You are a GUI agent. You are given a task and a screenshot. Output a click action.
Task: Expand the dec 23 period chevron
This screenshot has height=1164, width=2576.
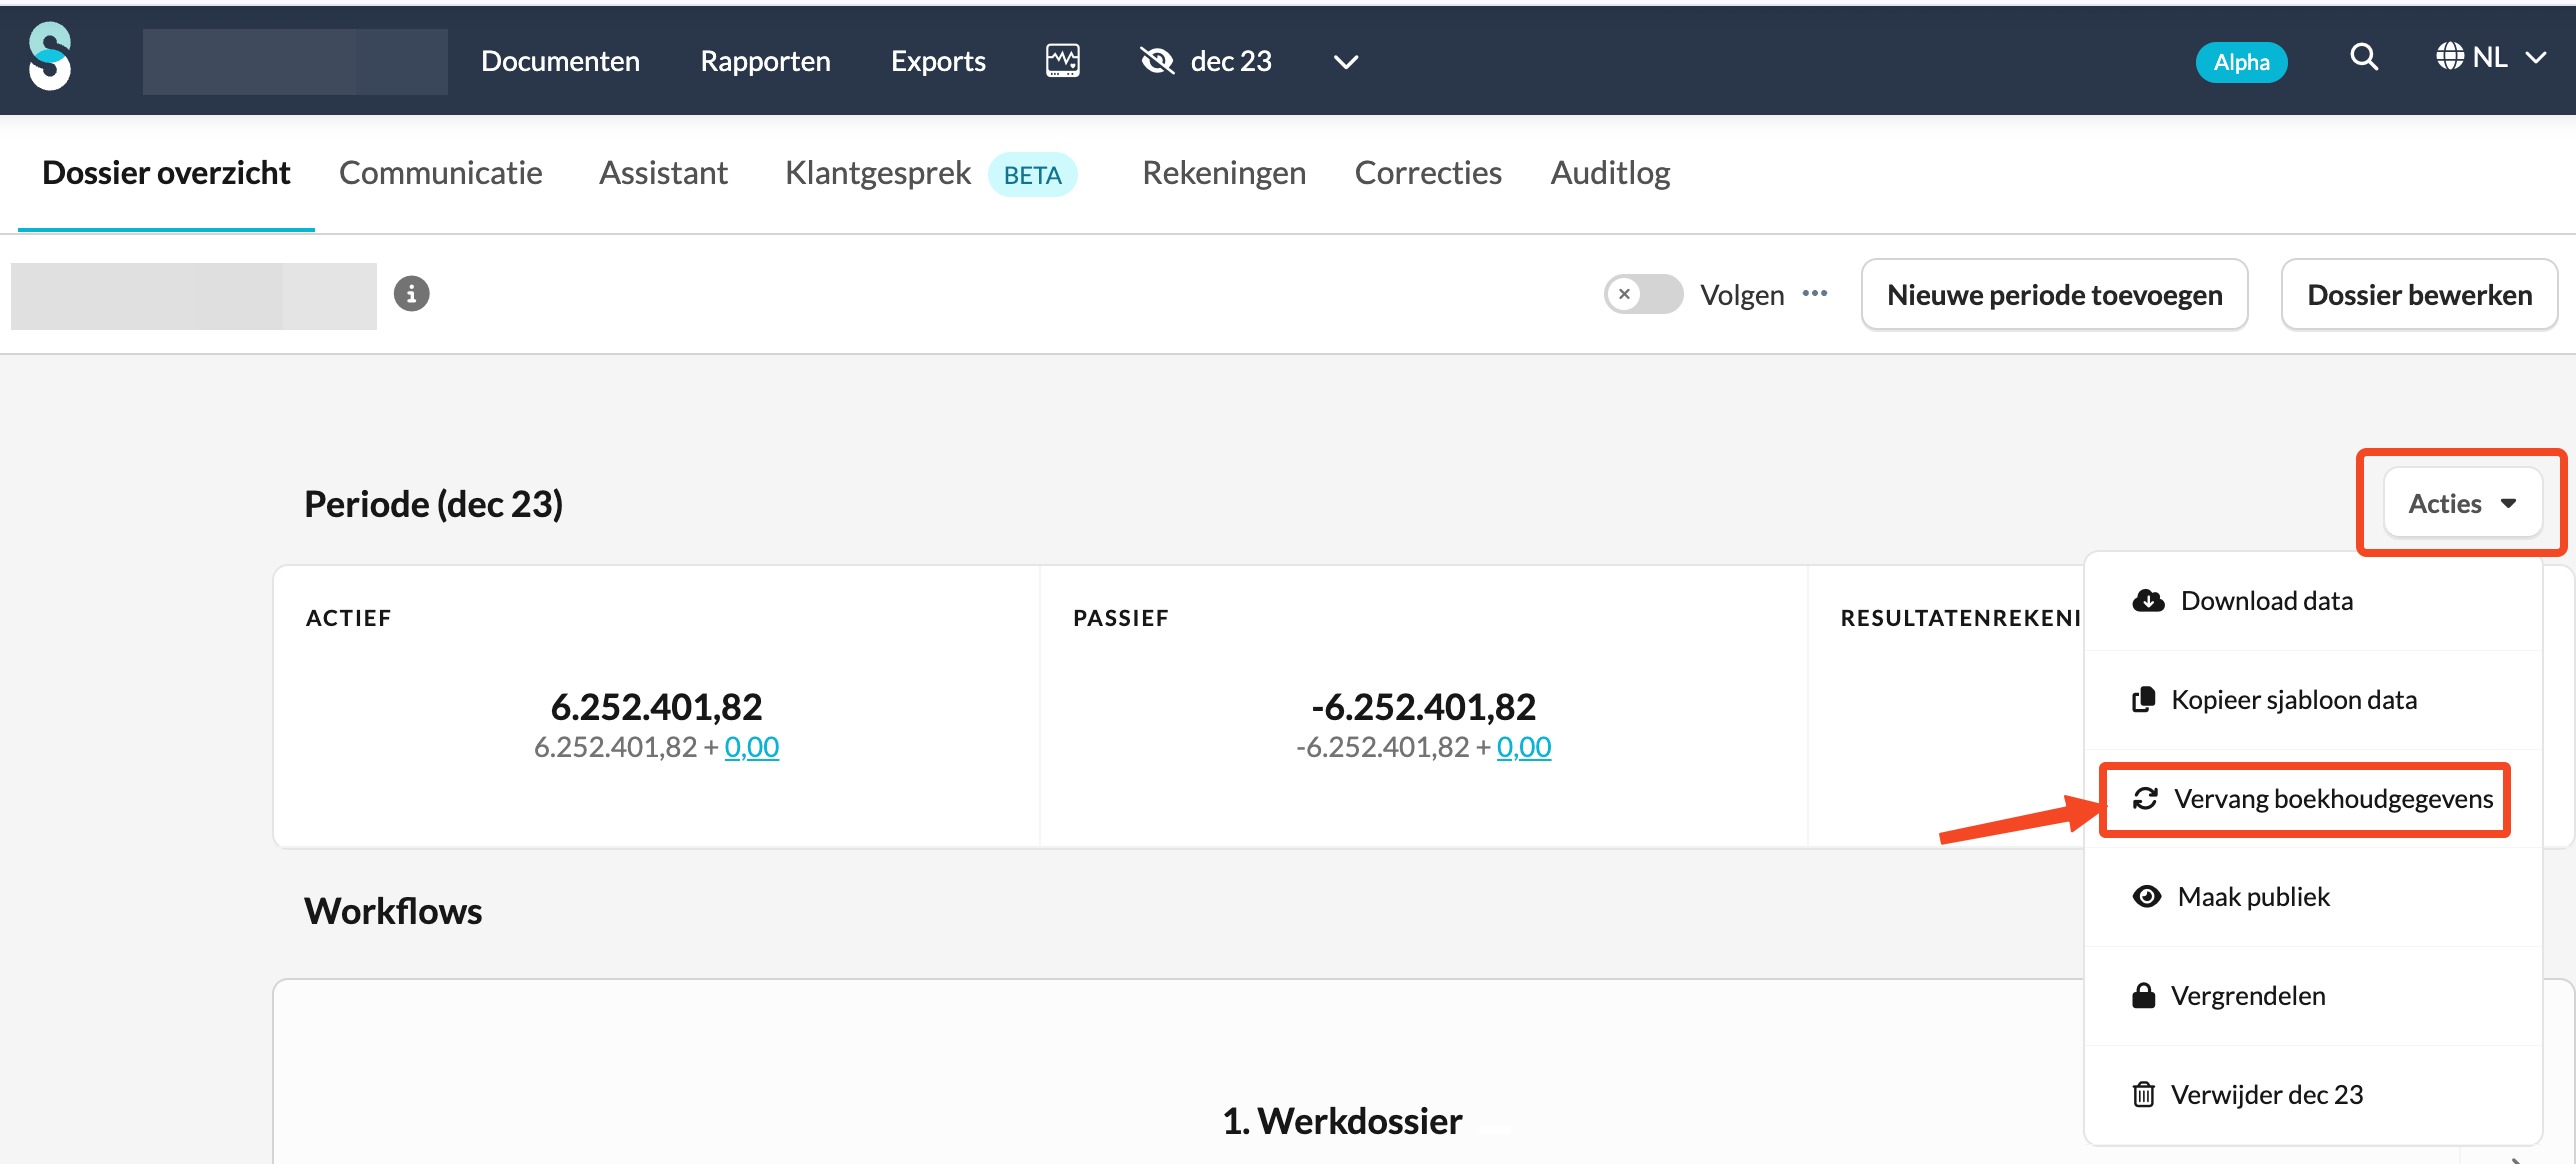point(1346,62)
